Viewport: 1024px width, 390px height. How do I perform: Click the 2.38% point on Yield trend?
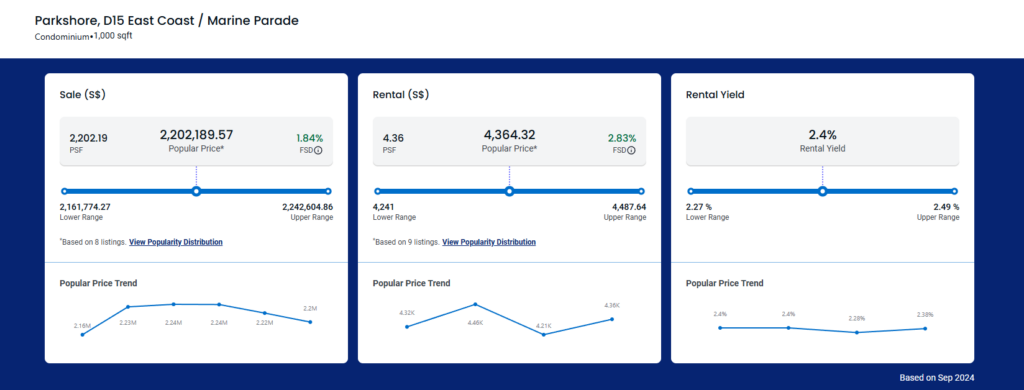coord(925,329)
